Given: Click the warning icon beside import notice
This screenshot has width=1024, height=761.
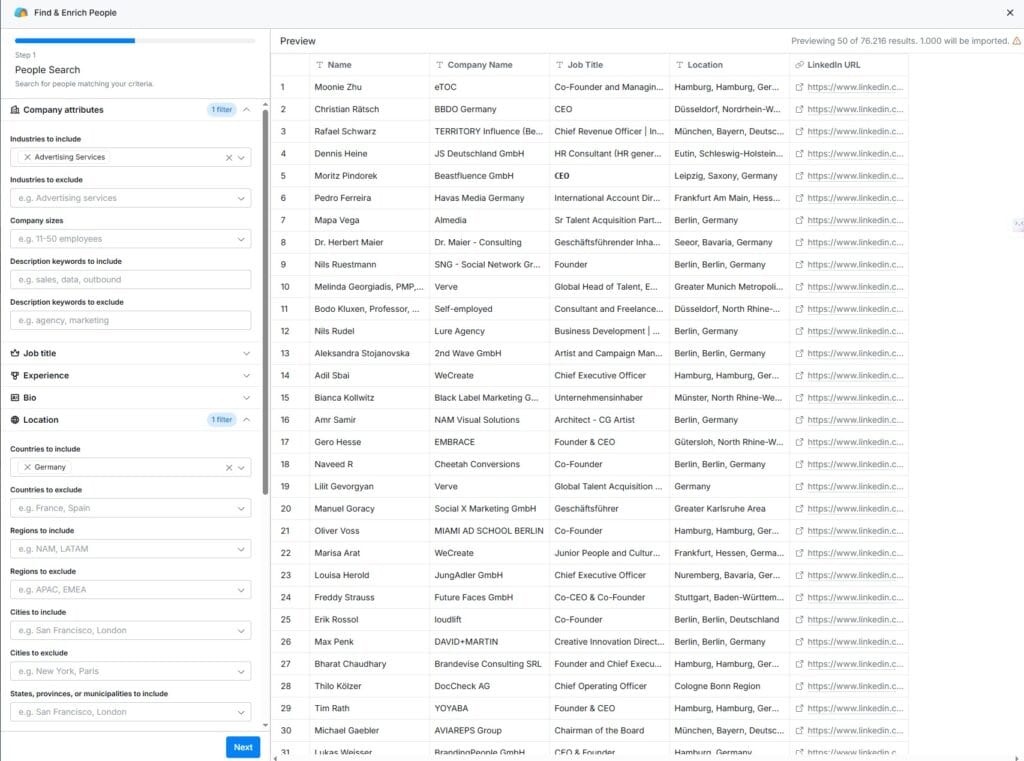Looking at the screenshot, I should [1017, 40].
